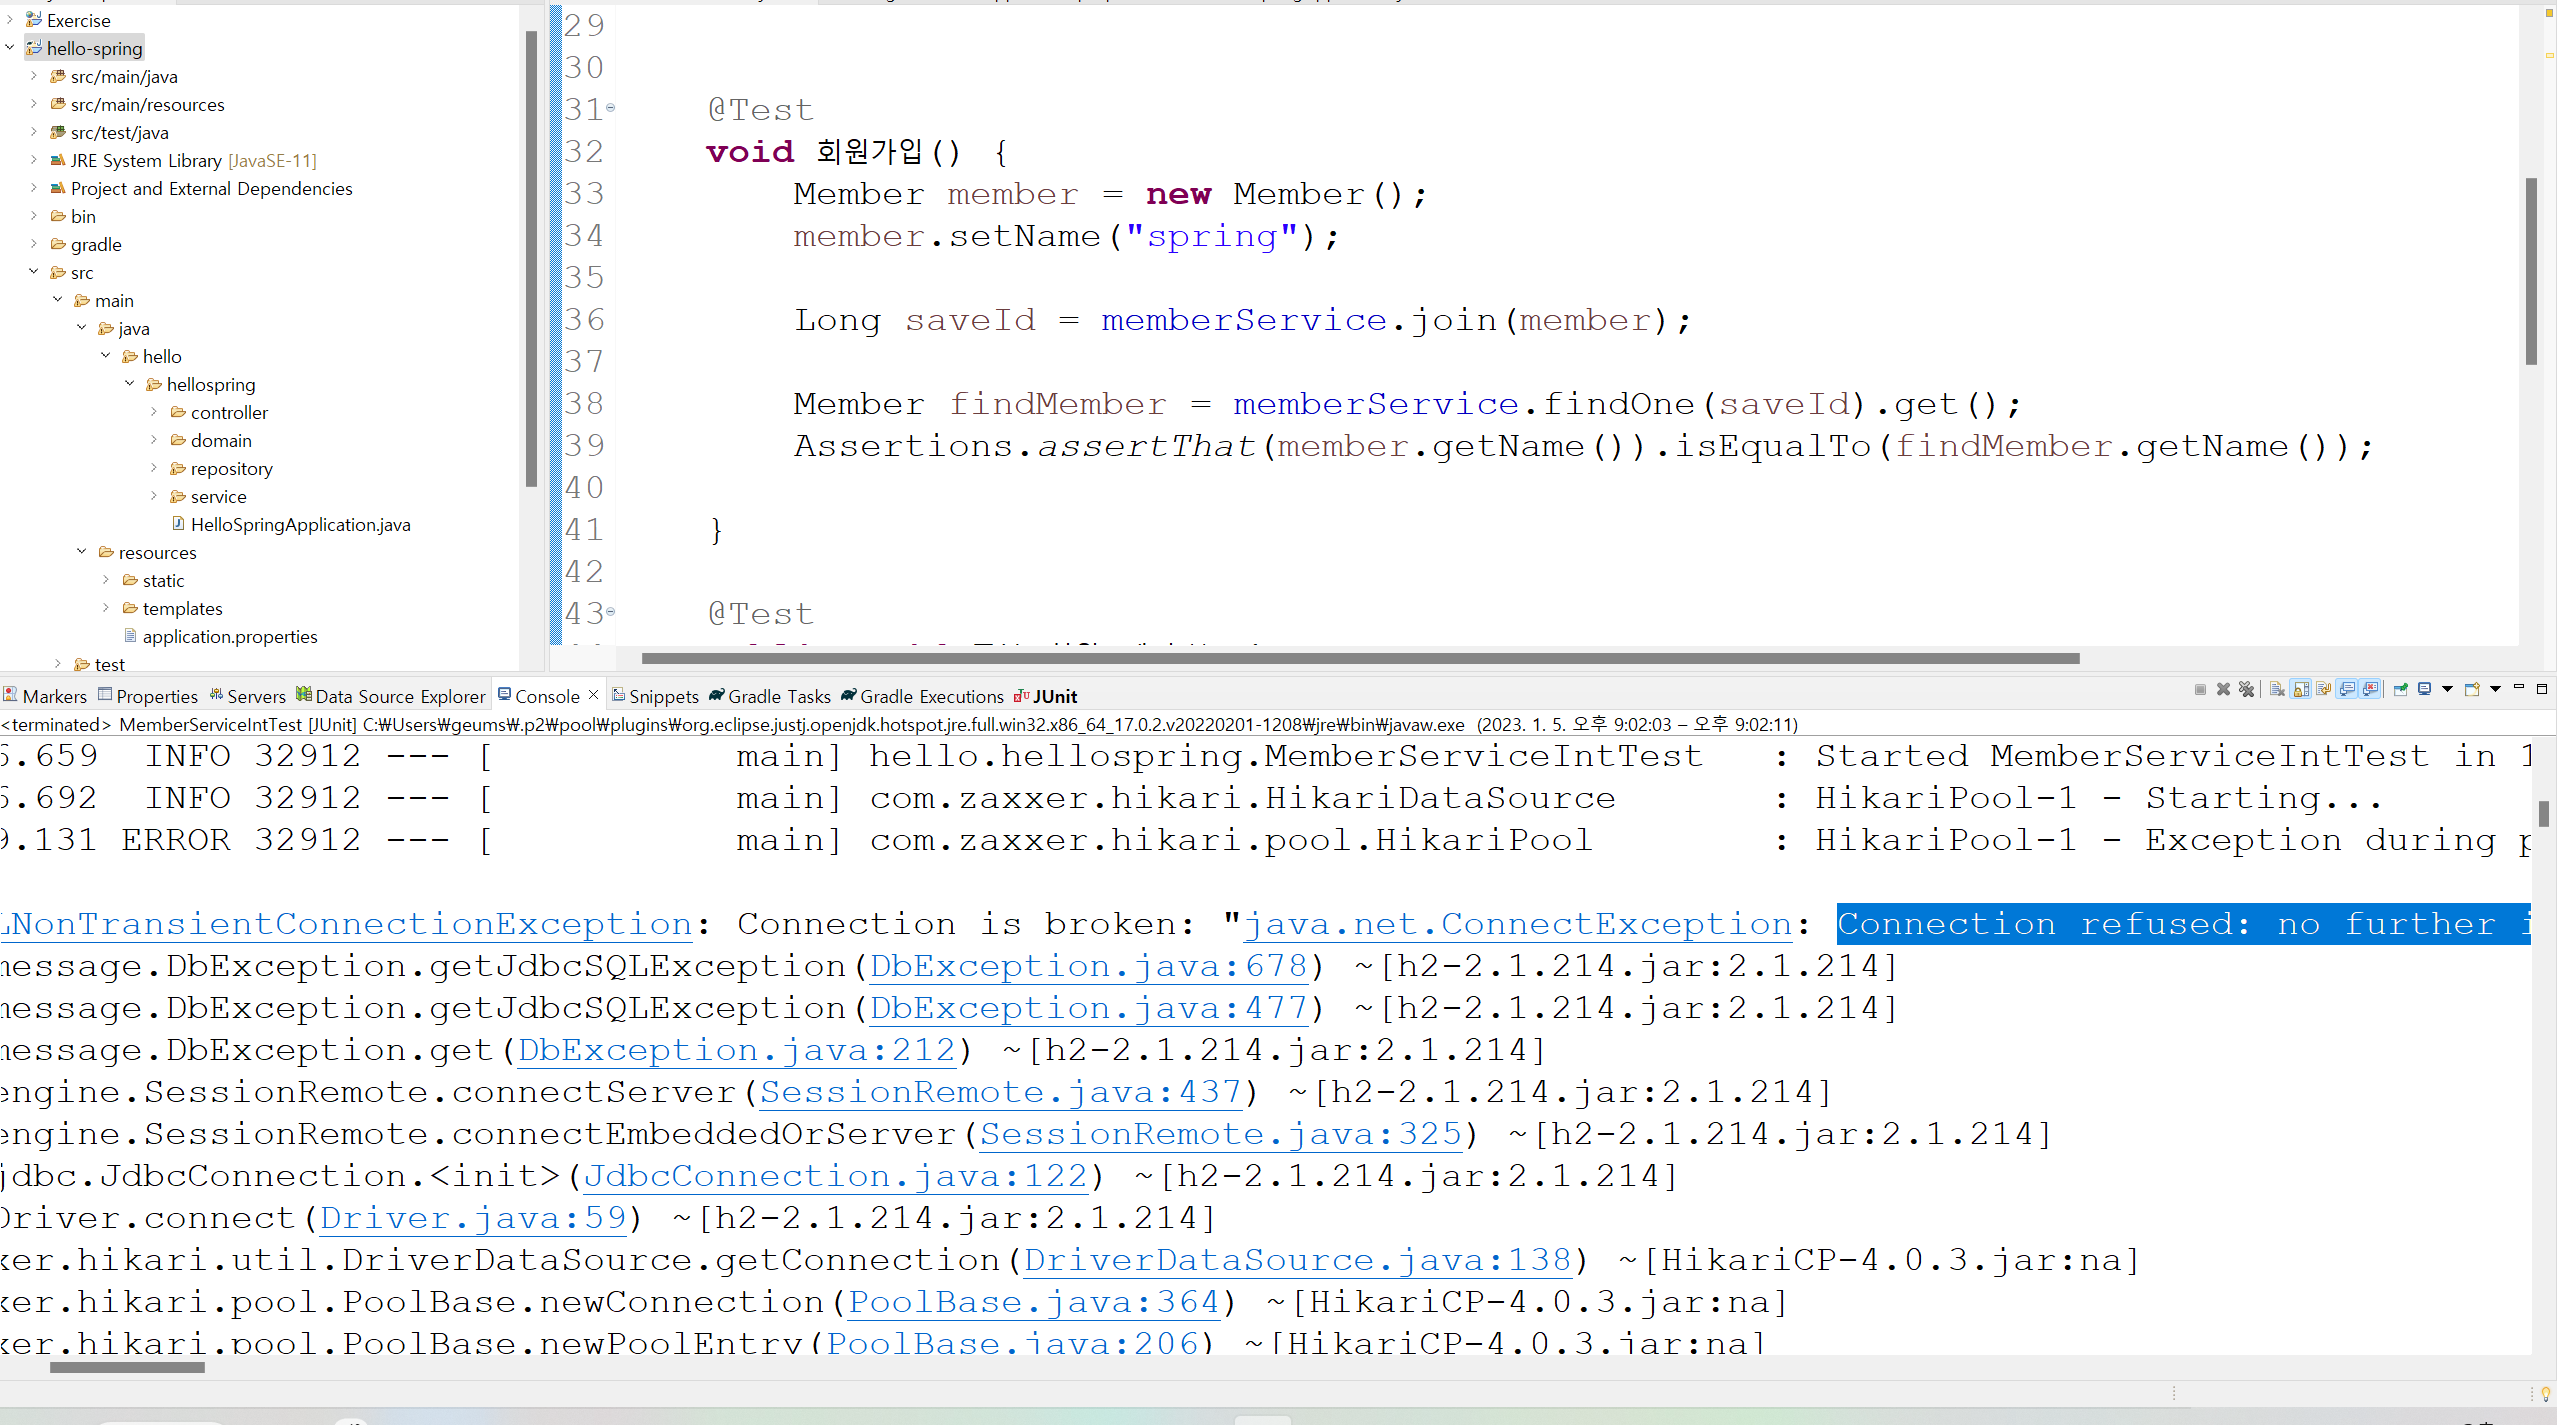Click the editor horizontal scrollbar
This screenshot has width=2557, height=1425.
point(1360,658)
